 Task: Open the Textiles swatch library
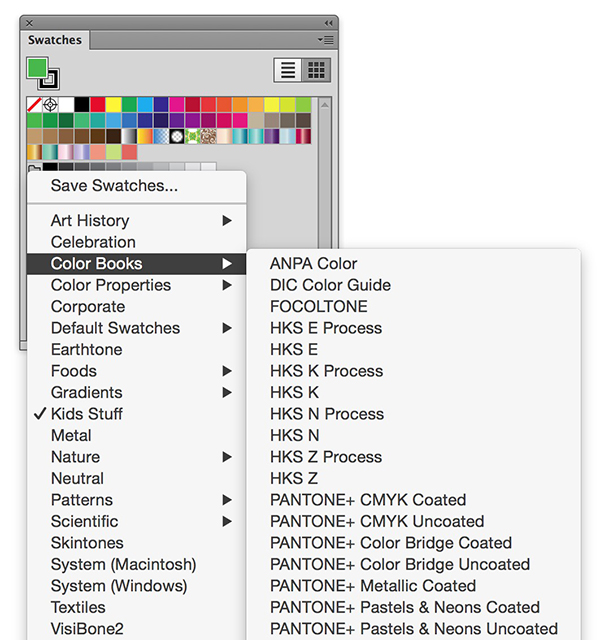point(137,607)
